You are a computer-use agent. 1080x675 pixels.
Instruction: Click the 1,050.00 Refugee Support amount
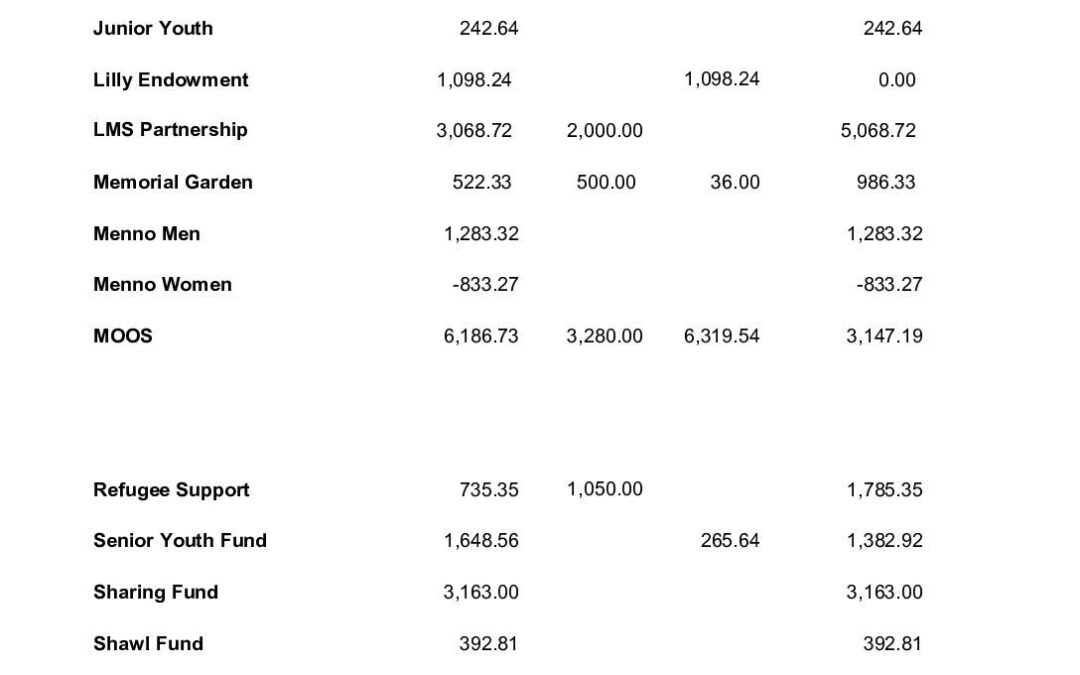pos(604,490)
